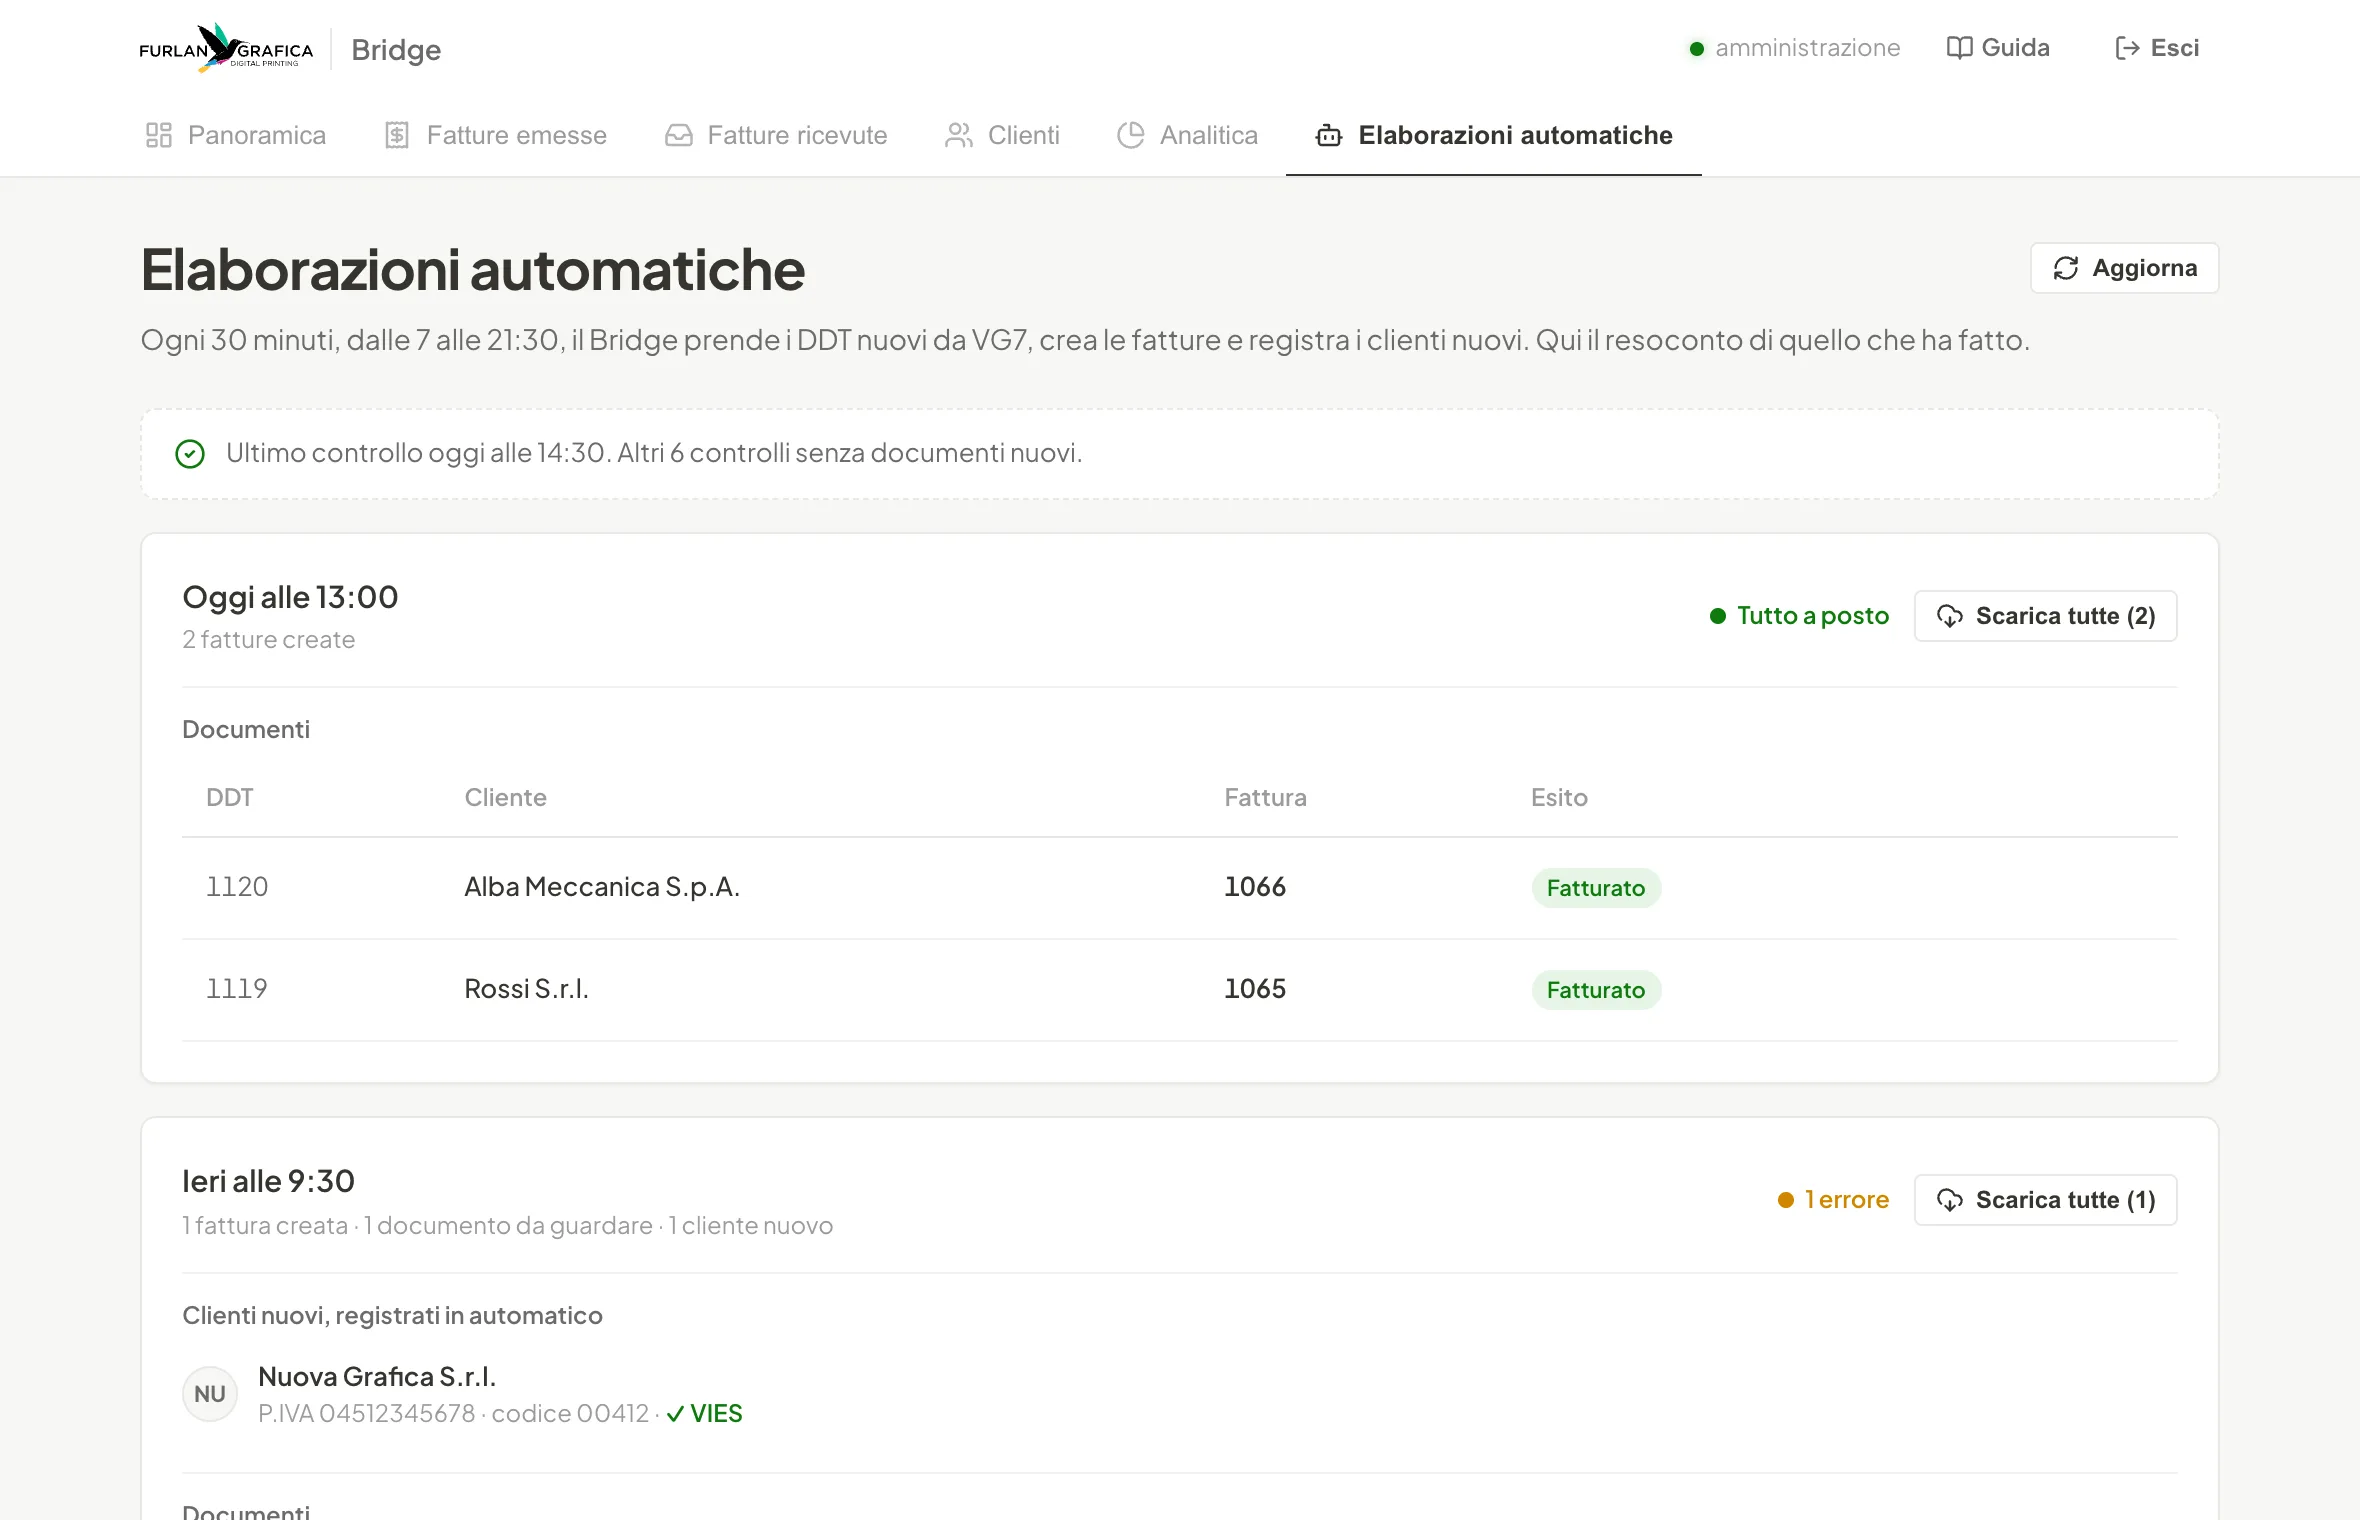This screenshot has width=2360, height=1520.
Task: Click the Analitica pie chart icon
Action: tap(1131, 135)
